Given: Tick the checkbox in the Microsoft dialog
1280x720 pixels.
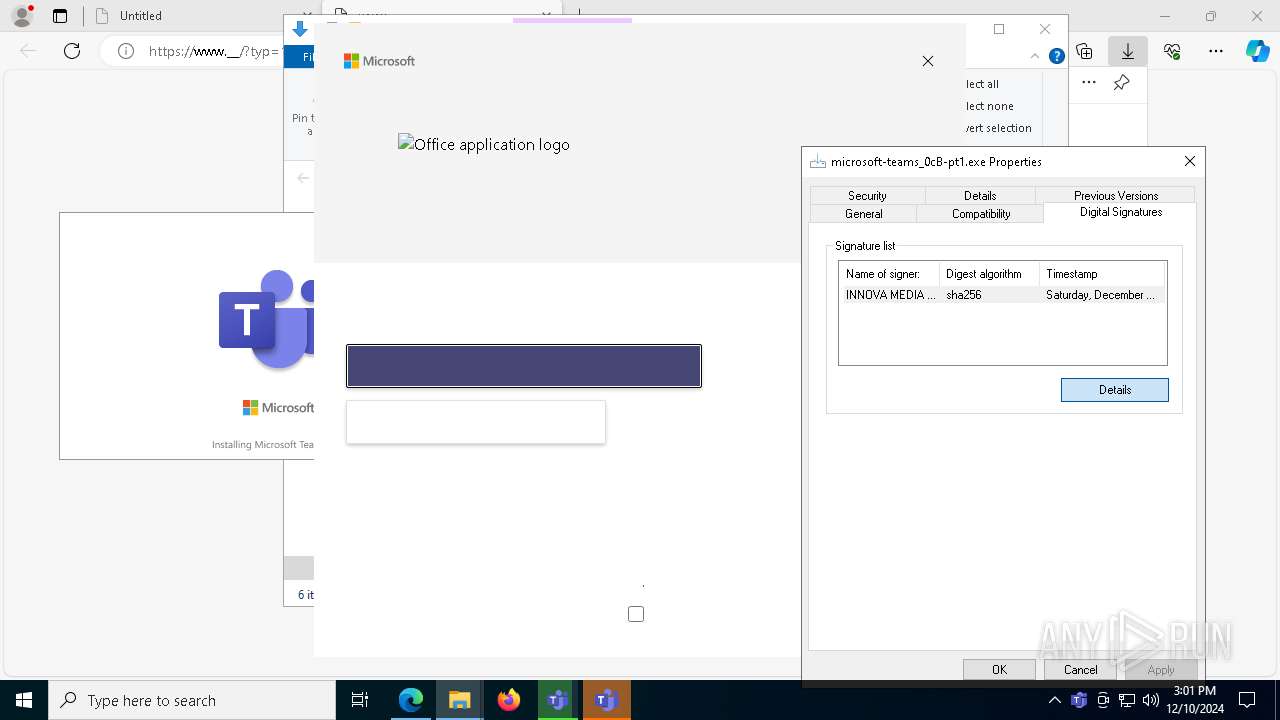Looking at the screenshot, I should click(636, 614).
